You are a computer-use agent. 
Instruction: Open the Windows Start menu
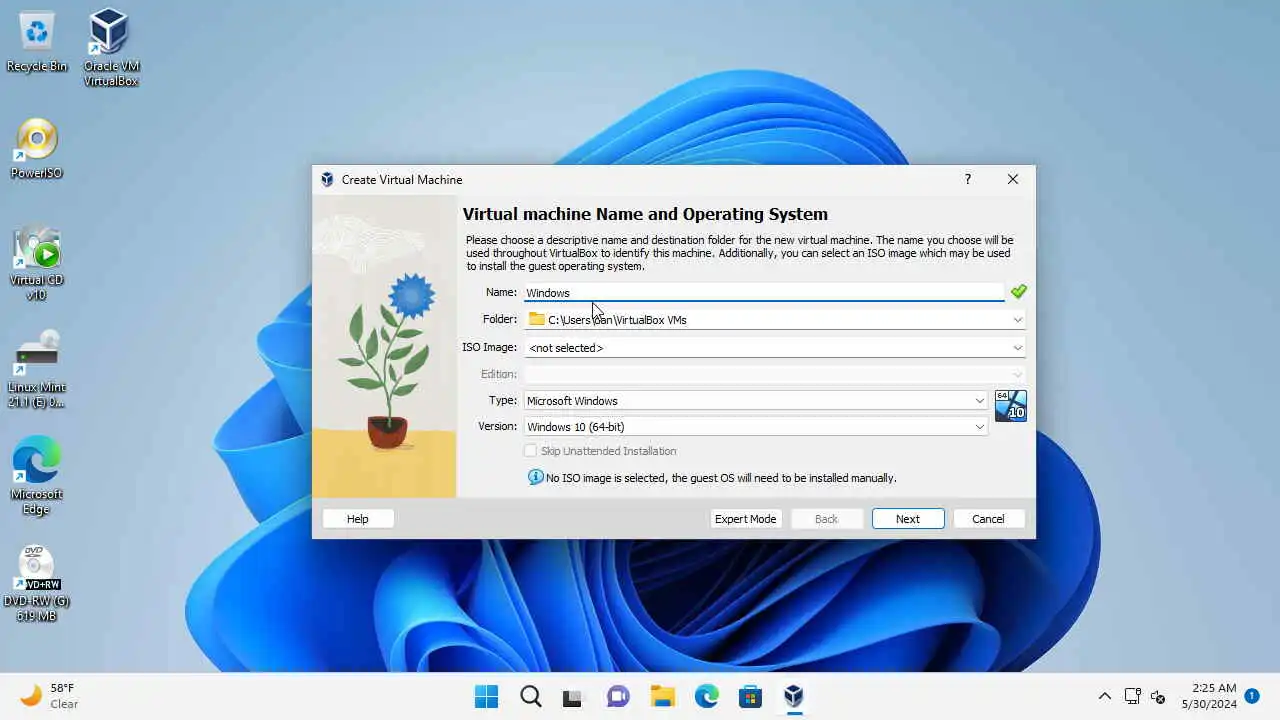pyautogui.click(x=487, y=696)
